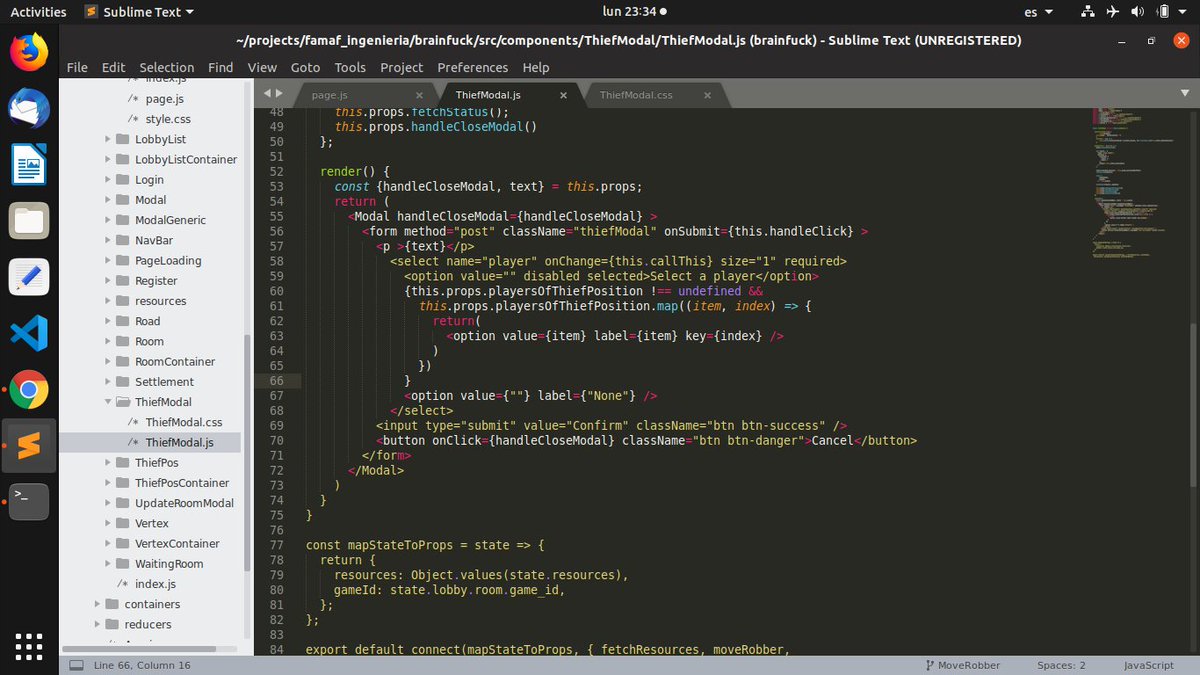Open Firefox from the dock

[x=29, y=51]
